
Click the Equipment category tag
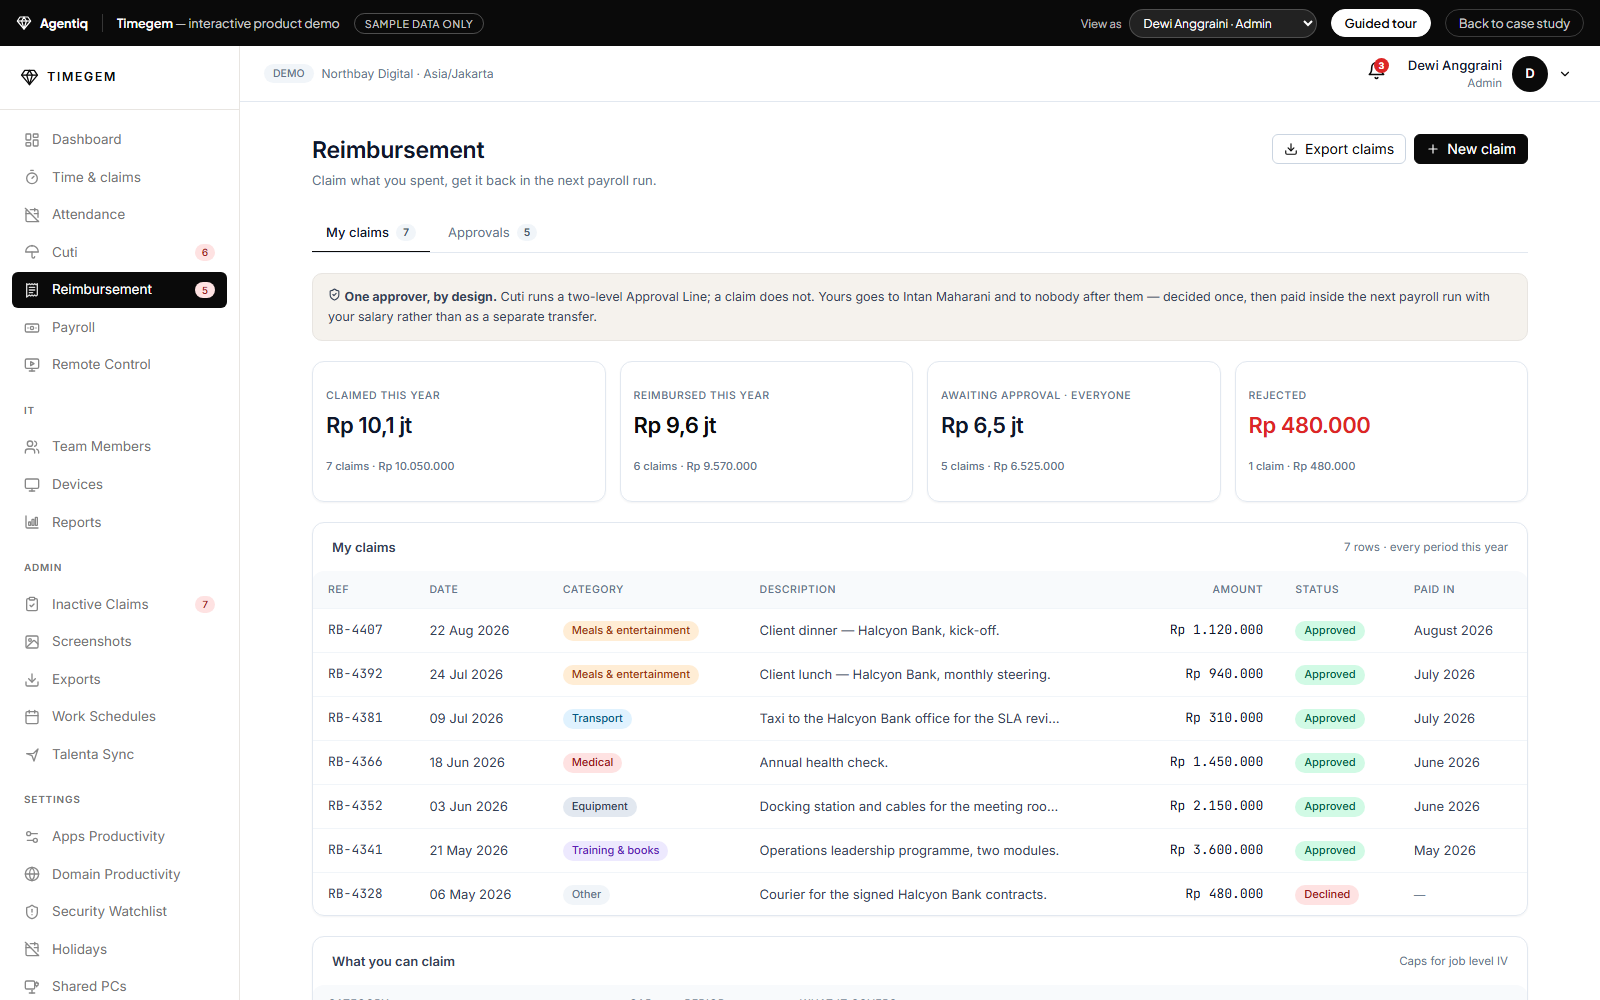[600, 807]
